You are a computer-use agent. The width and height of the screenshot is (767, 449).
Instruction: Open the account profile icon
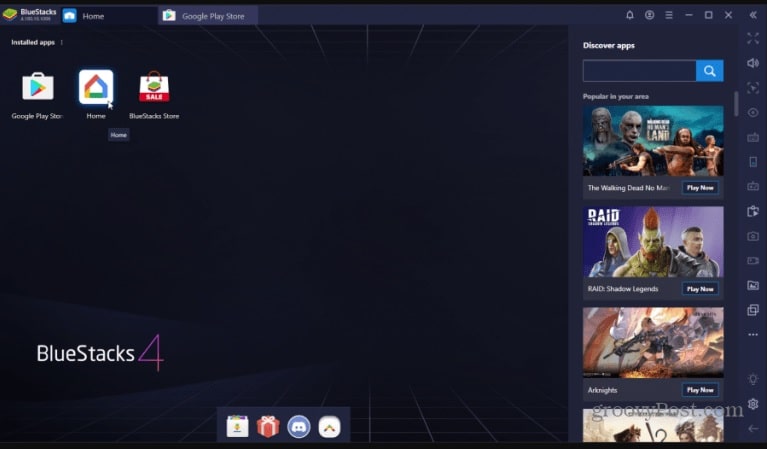pos(650,15)
